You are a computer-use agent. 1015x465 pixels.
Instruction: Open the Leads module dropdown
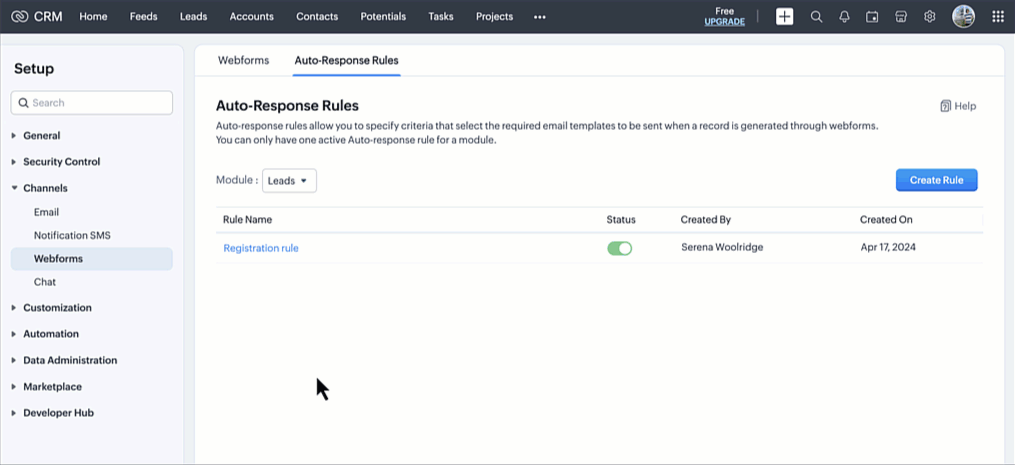click(289, 181)
